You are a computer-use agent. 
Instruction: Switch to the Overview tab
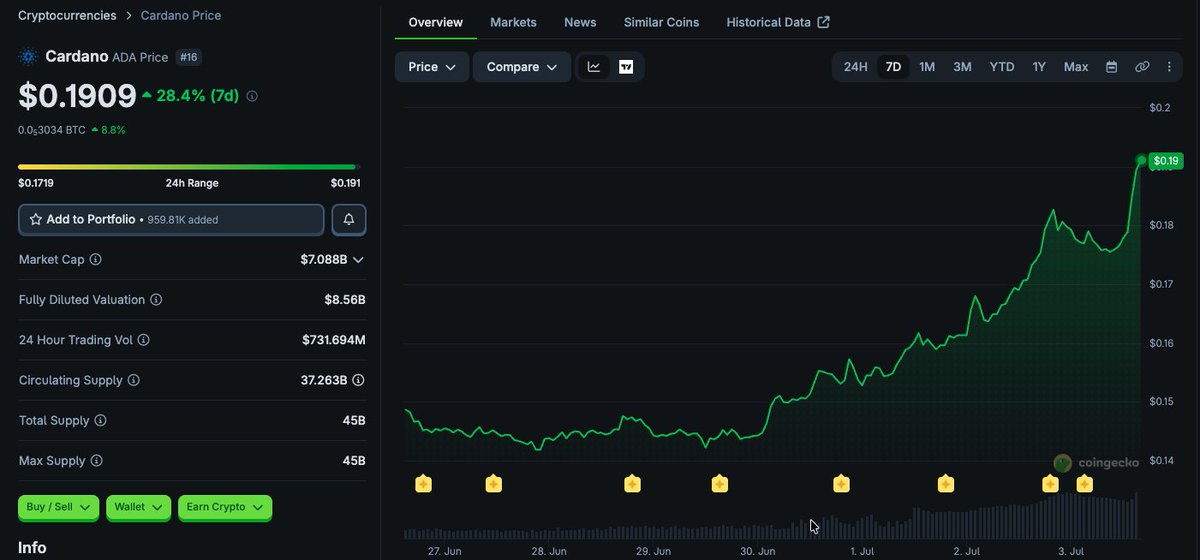point(436,22)
